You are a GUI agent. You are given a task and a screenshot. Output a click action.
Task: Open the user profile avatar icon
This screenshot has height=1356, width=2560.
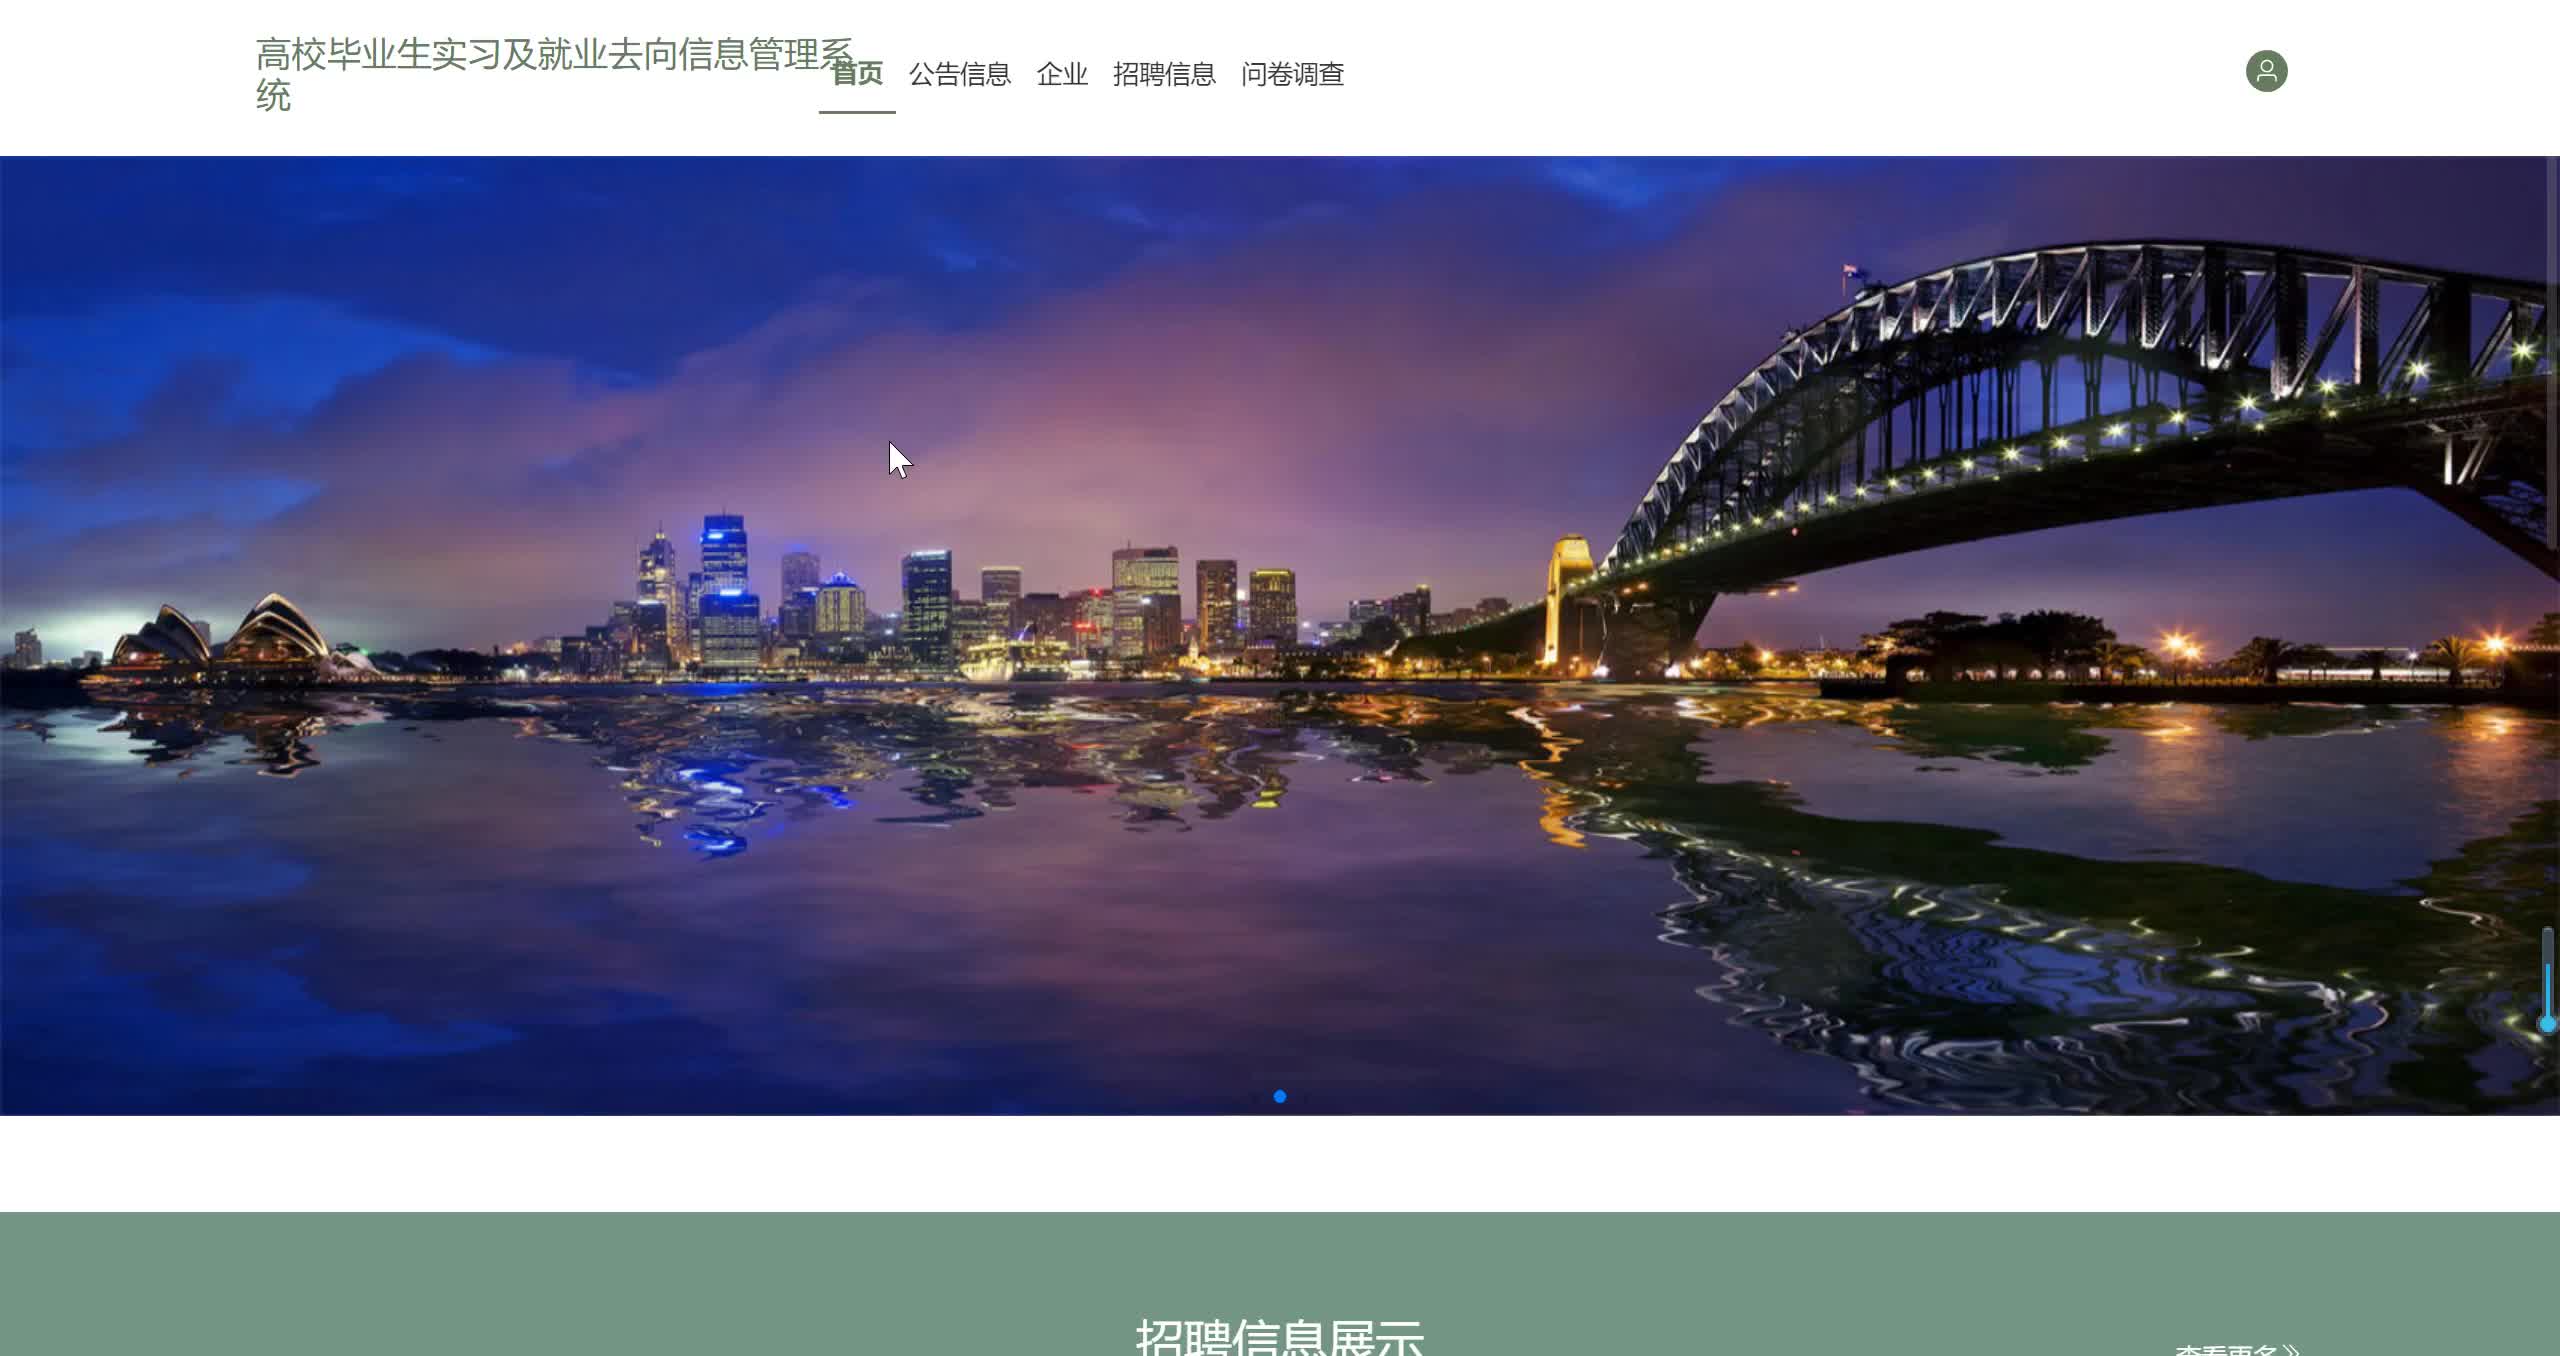pos(2266,71)
